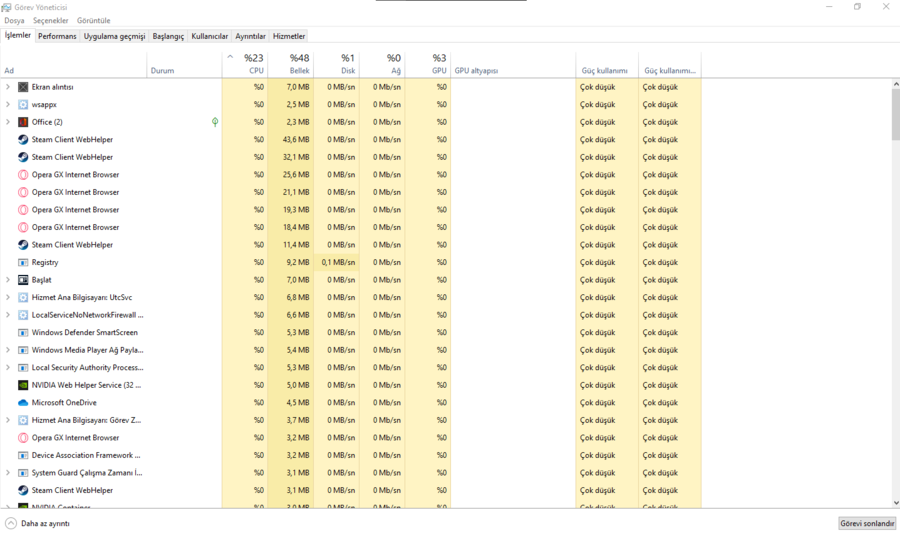
Task: Click the Device Association Framework icon
Action: click(x=23, y=455)
